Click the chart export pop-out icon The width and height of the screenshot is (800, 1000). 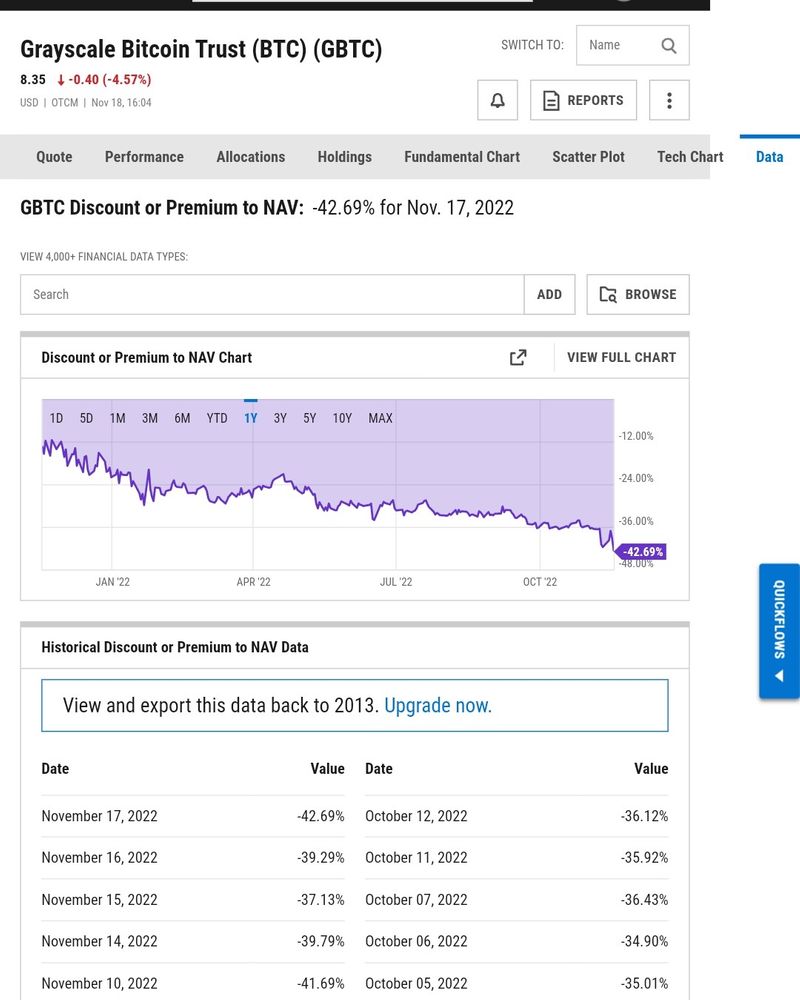[x=518, y=357]
